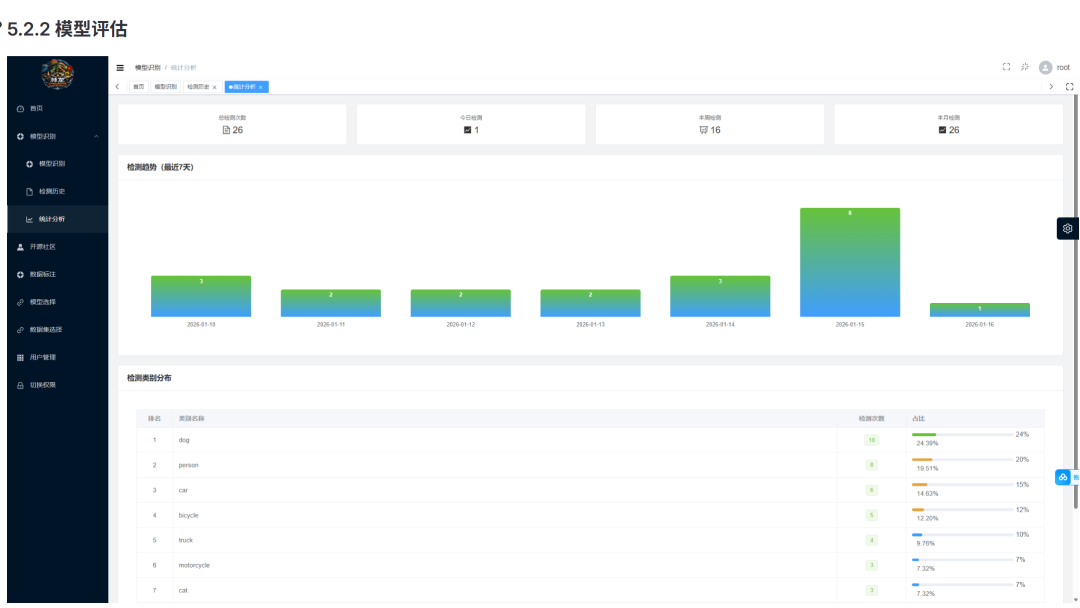Click the icon in the 本周检测 card

tap(703, 130)
